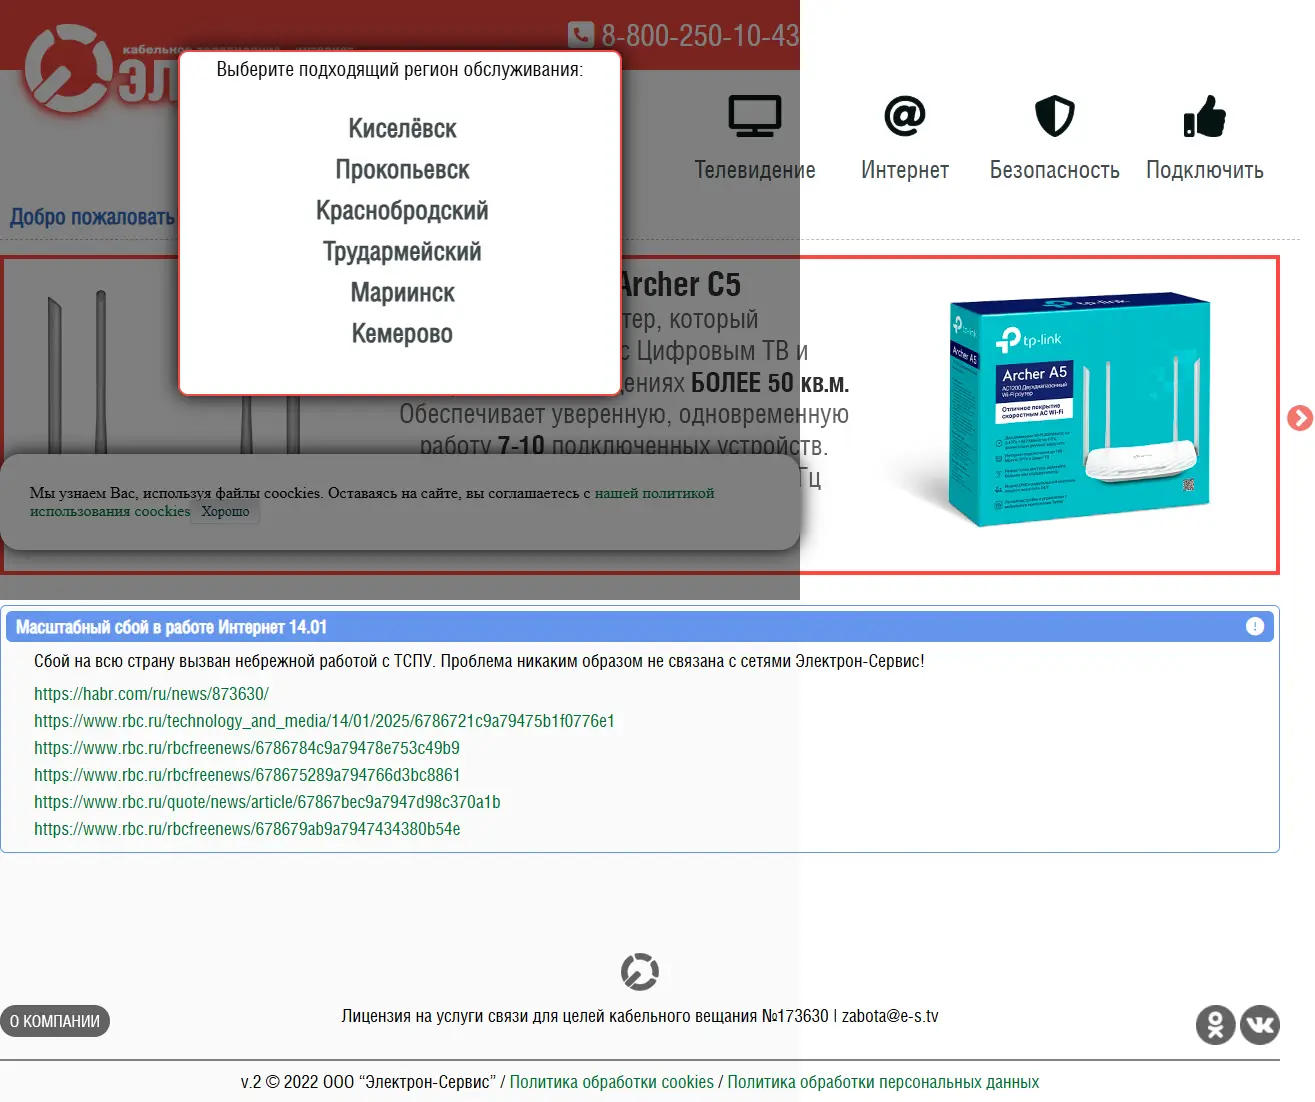The width and height of the screenshot is (1315, 1102).
Task: Click Подключить thumbs-up icon
Action: [1205, 116]
